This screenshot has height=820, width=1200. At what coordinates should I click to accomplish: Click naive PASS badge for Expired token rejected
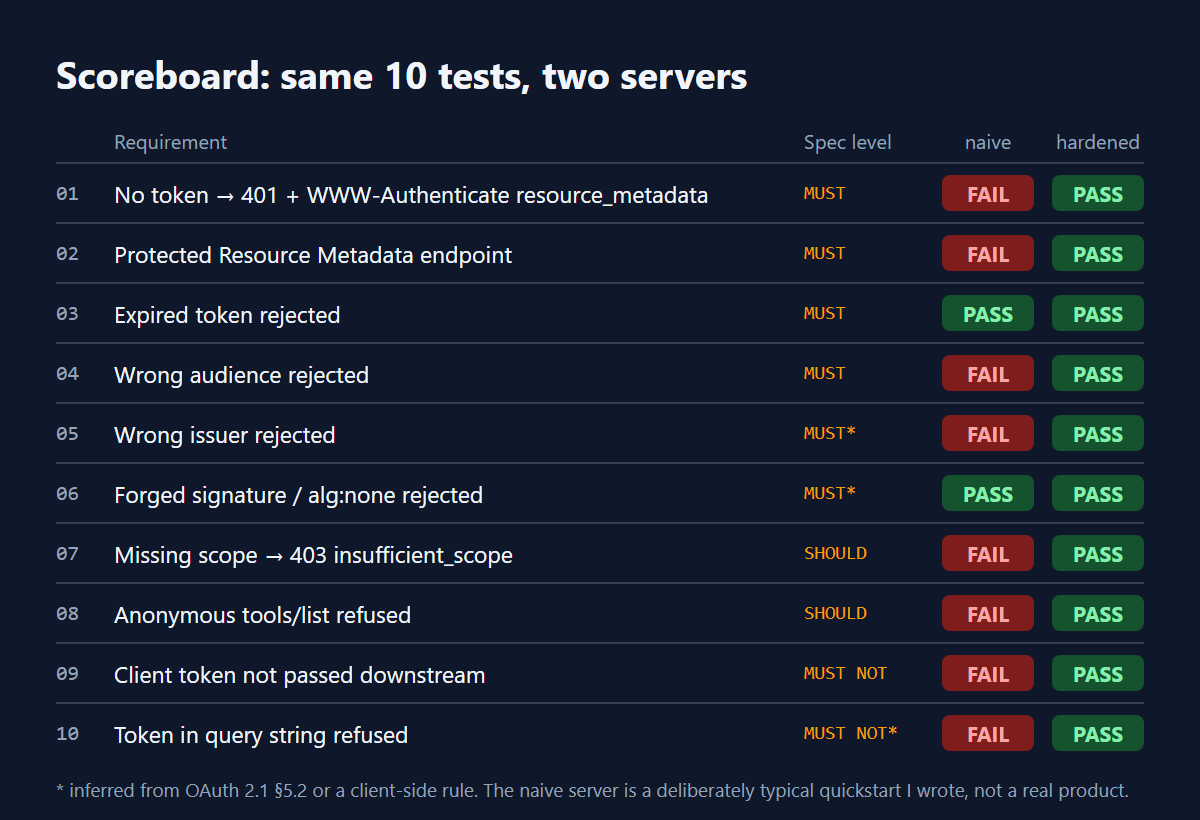(x=987, y=314)
